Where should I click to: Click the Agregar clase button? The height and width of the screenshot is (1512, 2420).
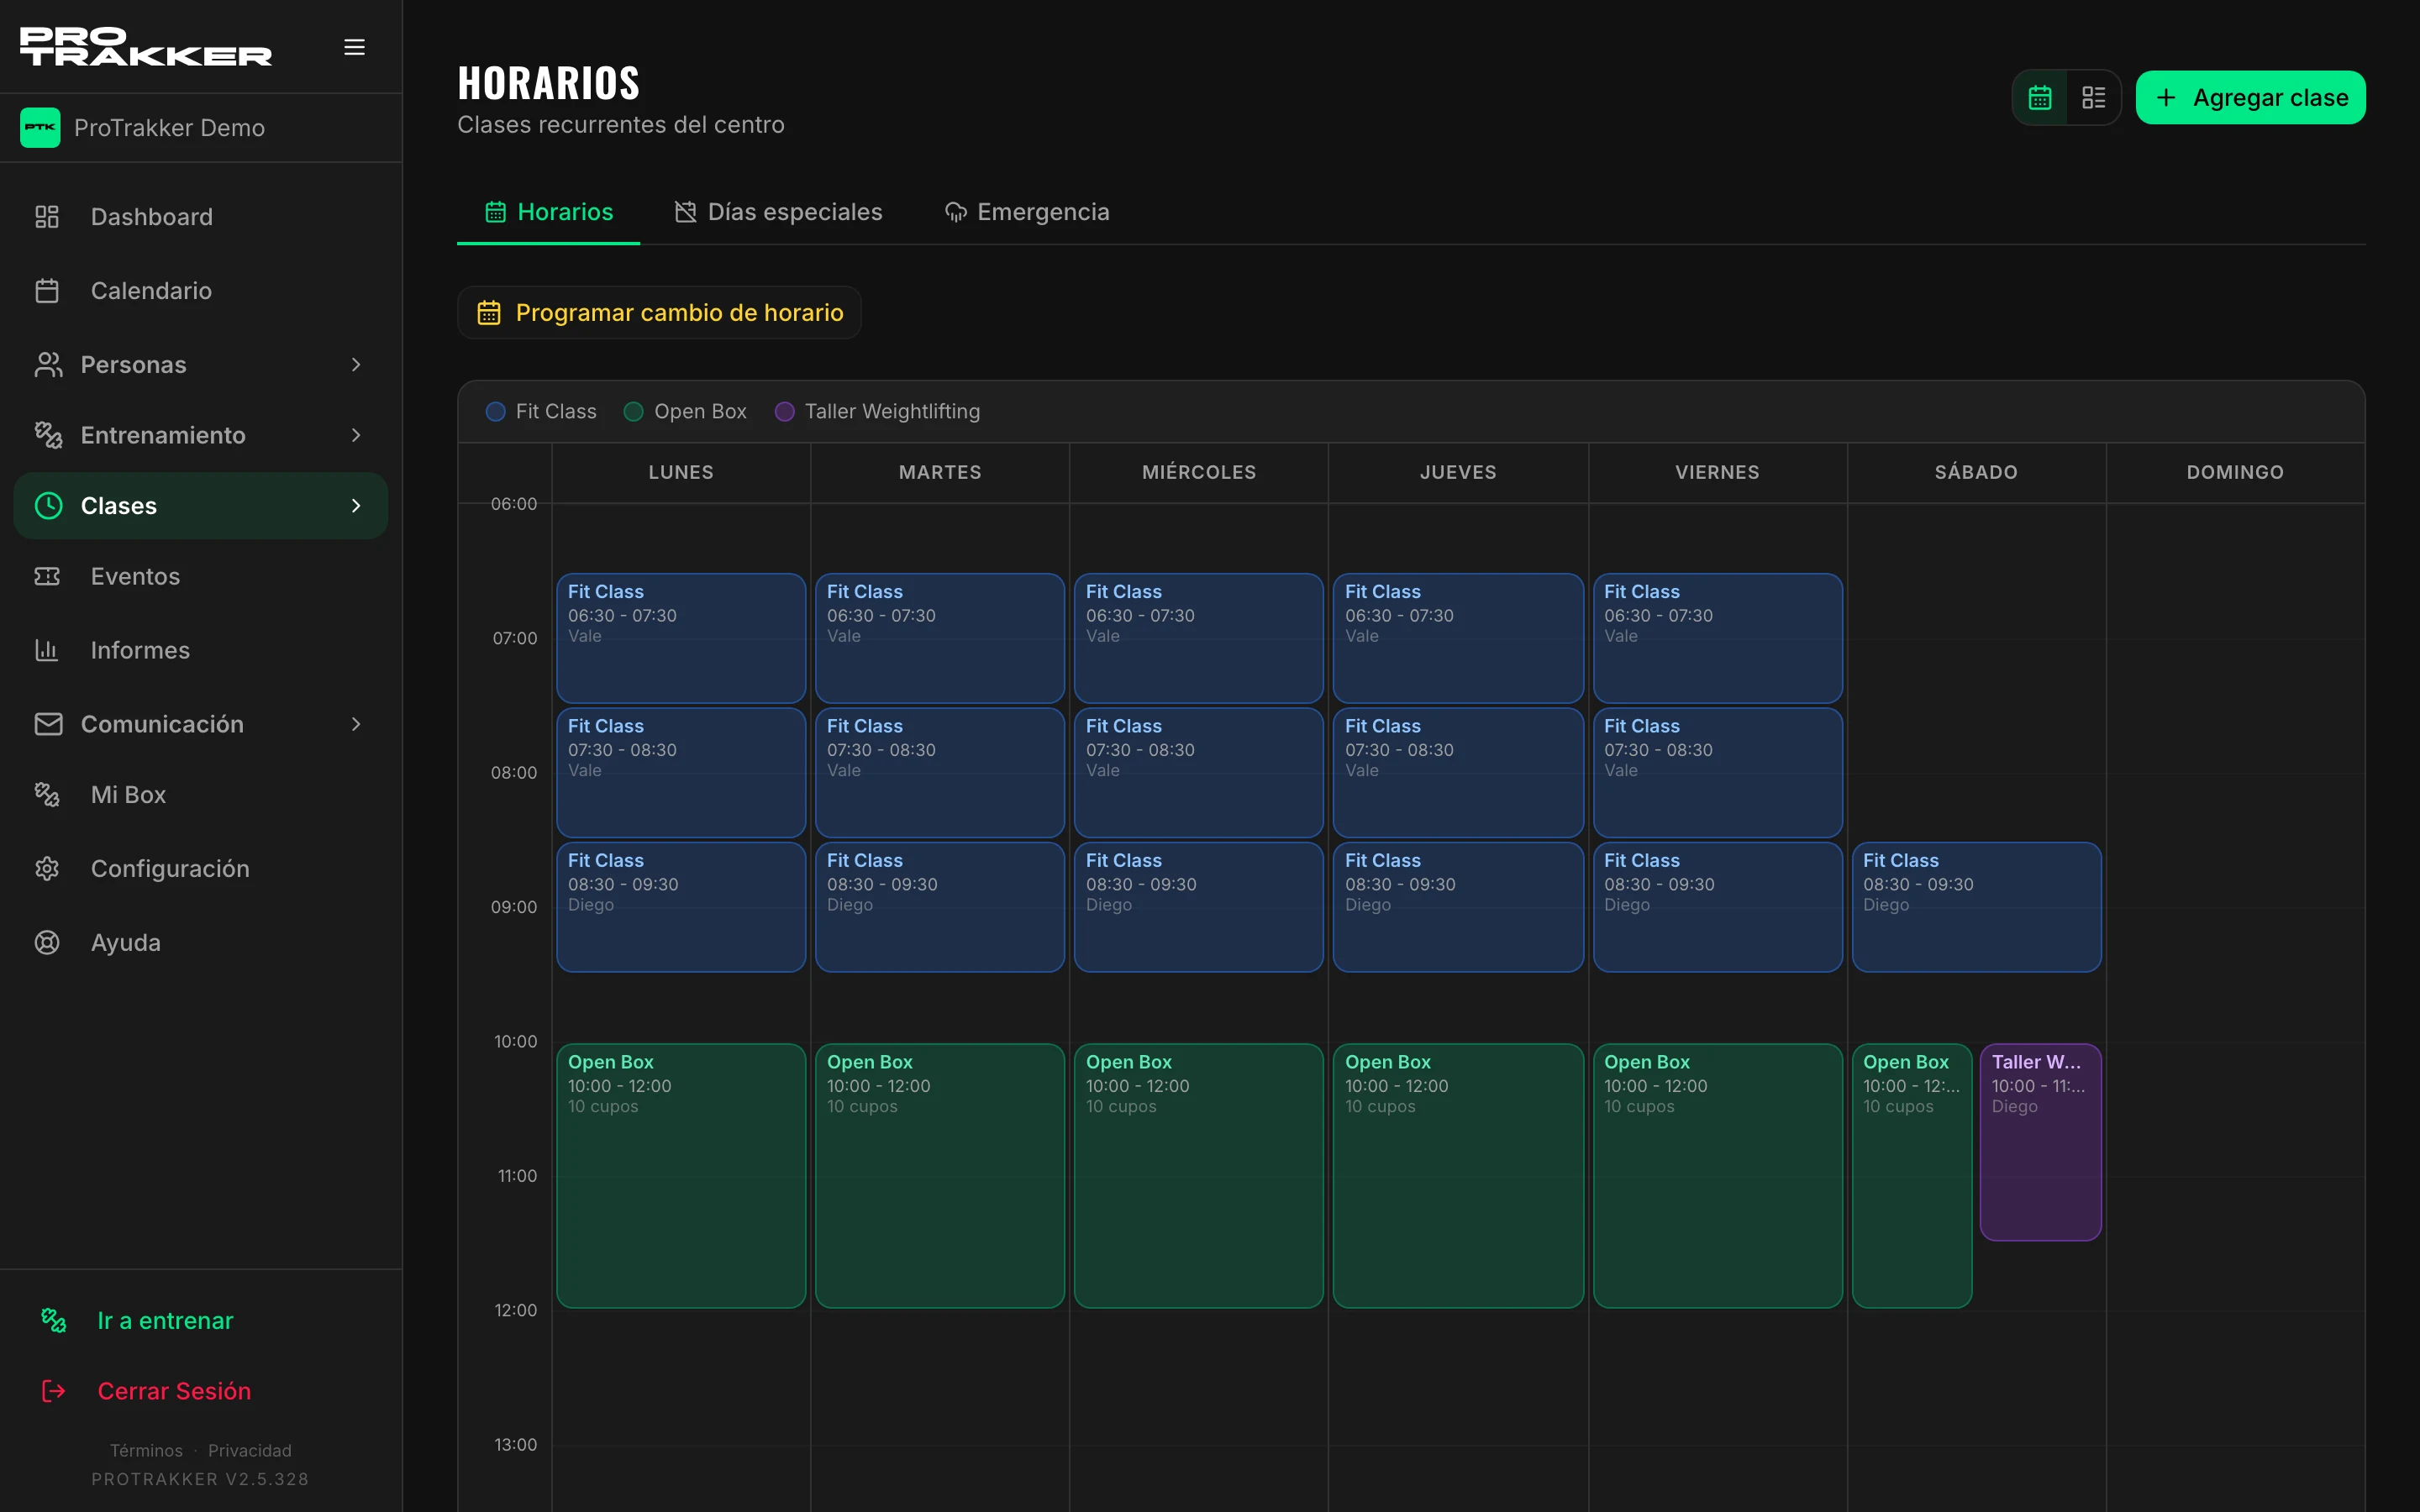tap(2250, 97)
